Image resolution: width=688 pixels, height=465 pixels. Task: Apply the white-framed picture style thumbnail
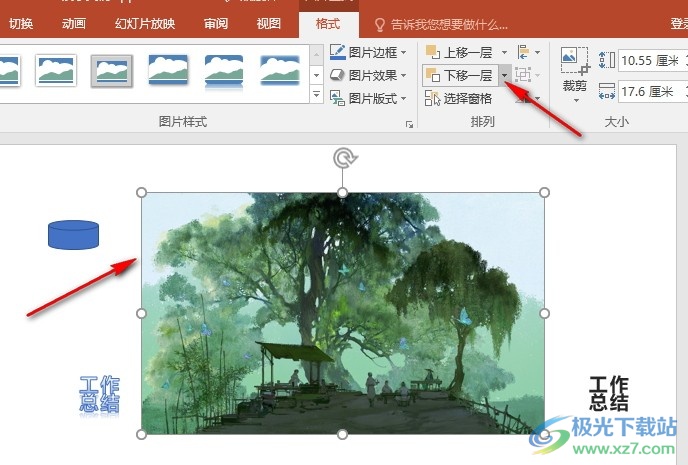(x=56, y=70)
